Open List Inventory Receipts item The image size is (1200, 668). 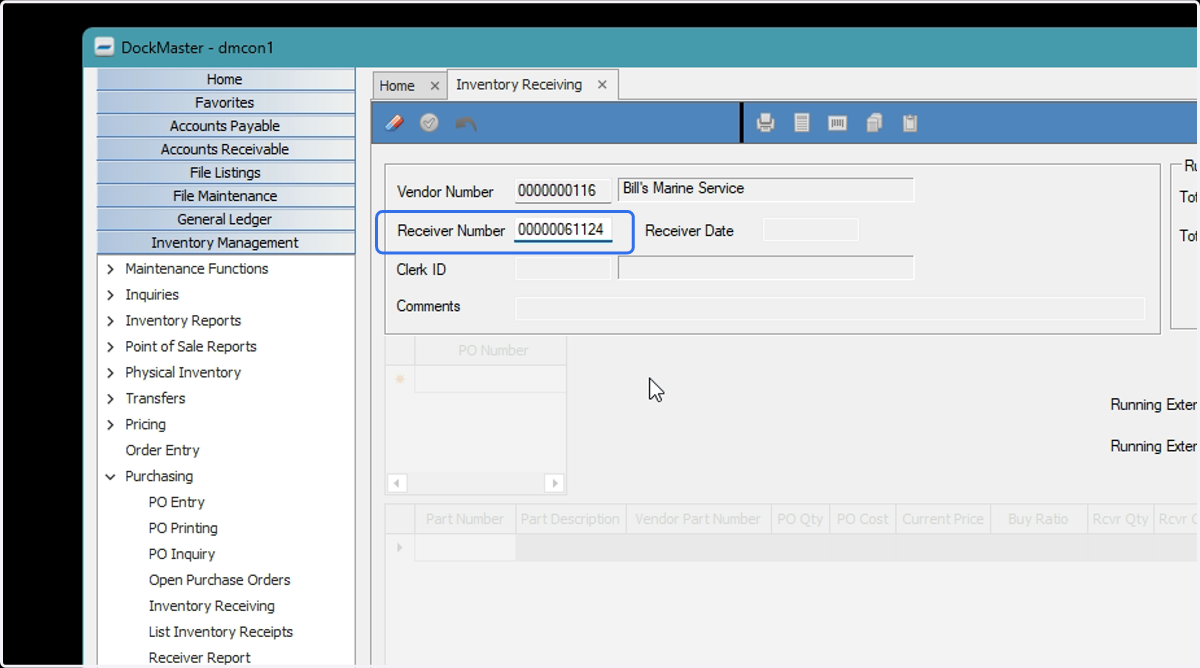point(220,632)
